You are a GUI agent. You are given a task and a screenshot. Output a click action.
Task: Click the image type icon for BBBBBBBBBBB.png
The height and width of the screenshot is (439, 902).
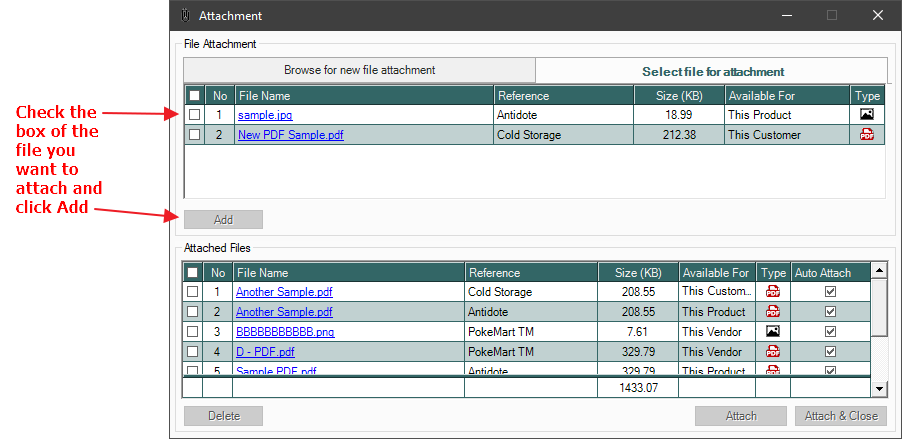[772, 332]
